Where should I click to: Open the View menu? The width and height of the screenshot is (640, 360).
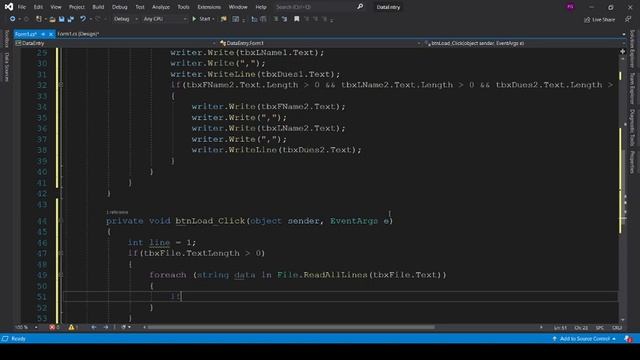(56, 7)
